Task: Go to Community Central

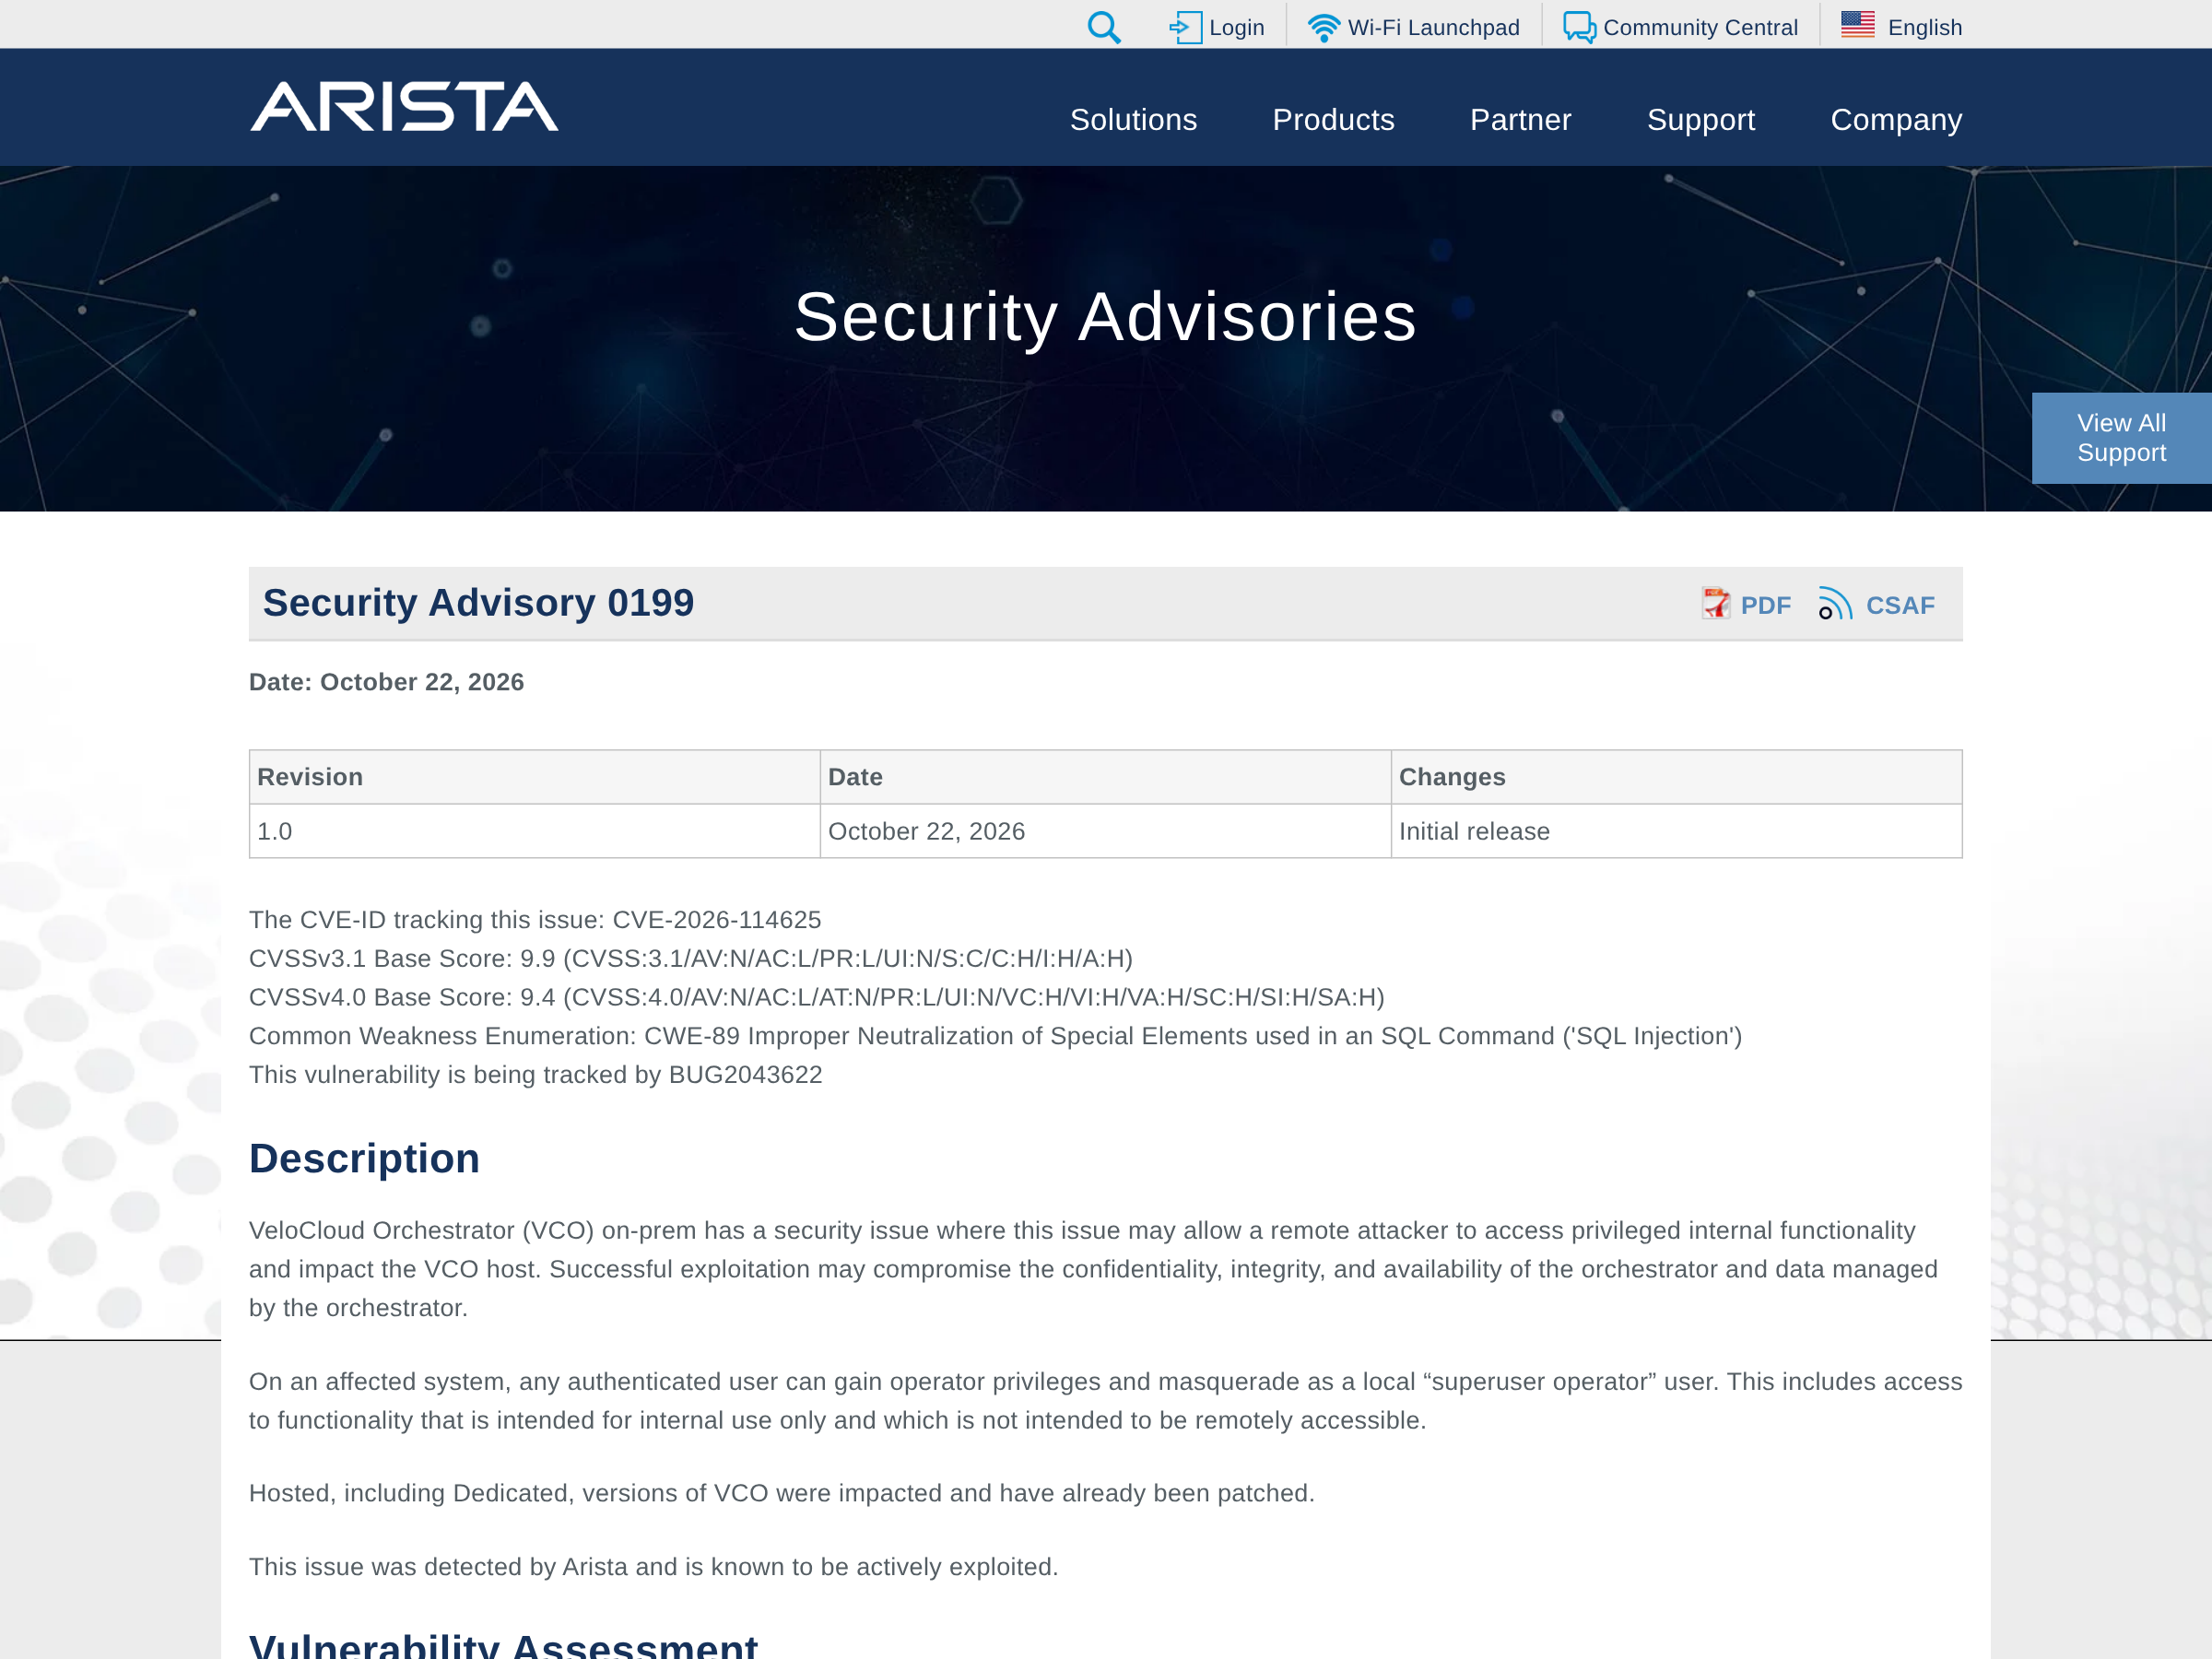Action: tap(1700, 27)
